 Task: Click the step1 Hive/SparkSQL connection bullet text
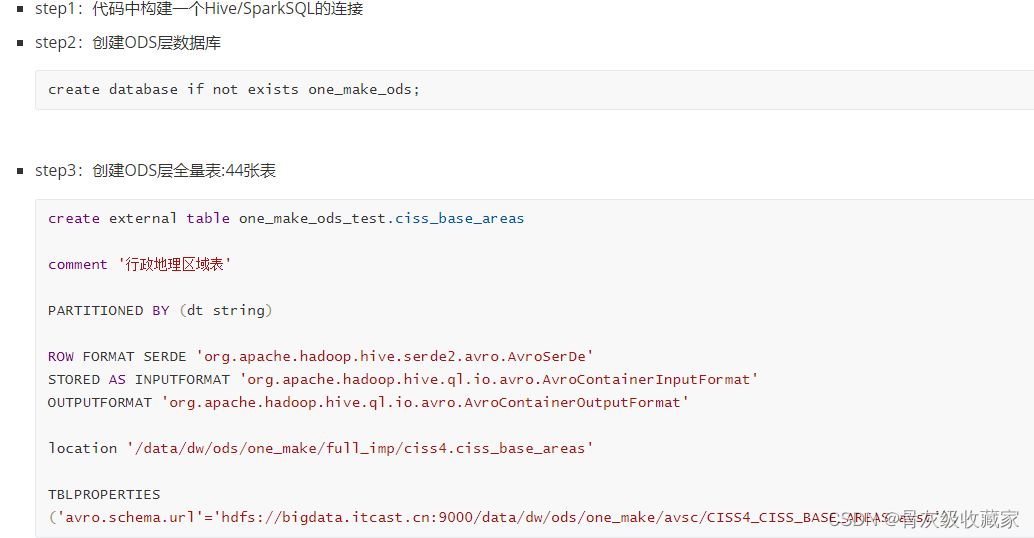pos(198,9)
